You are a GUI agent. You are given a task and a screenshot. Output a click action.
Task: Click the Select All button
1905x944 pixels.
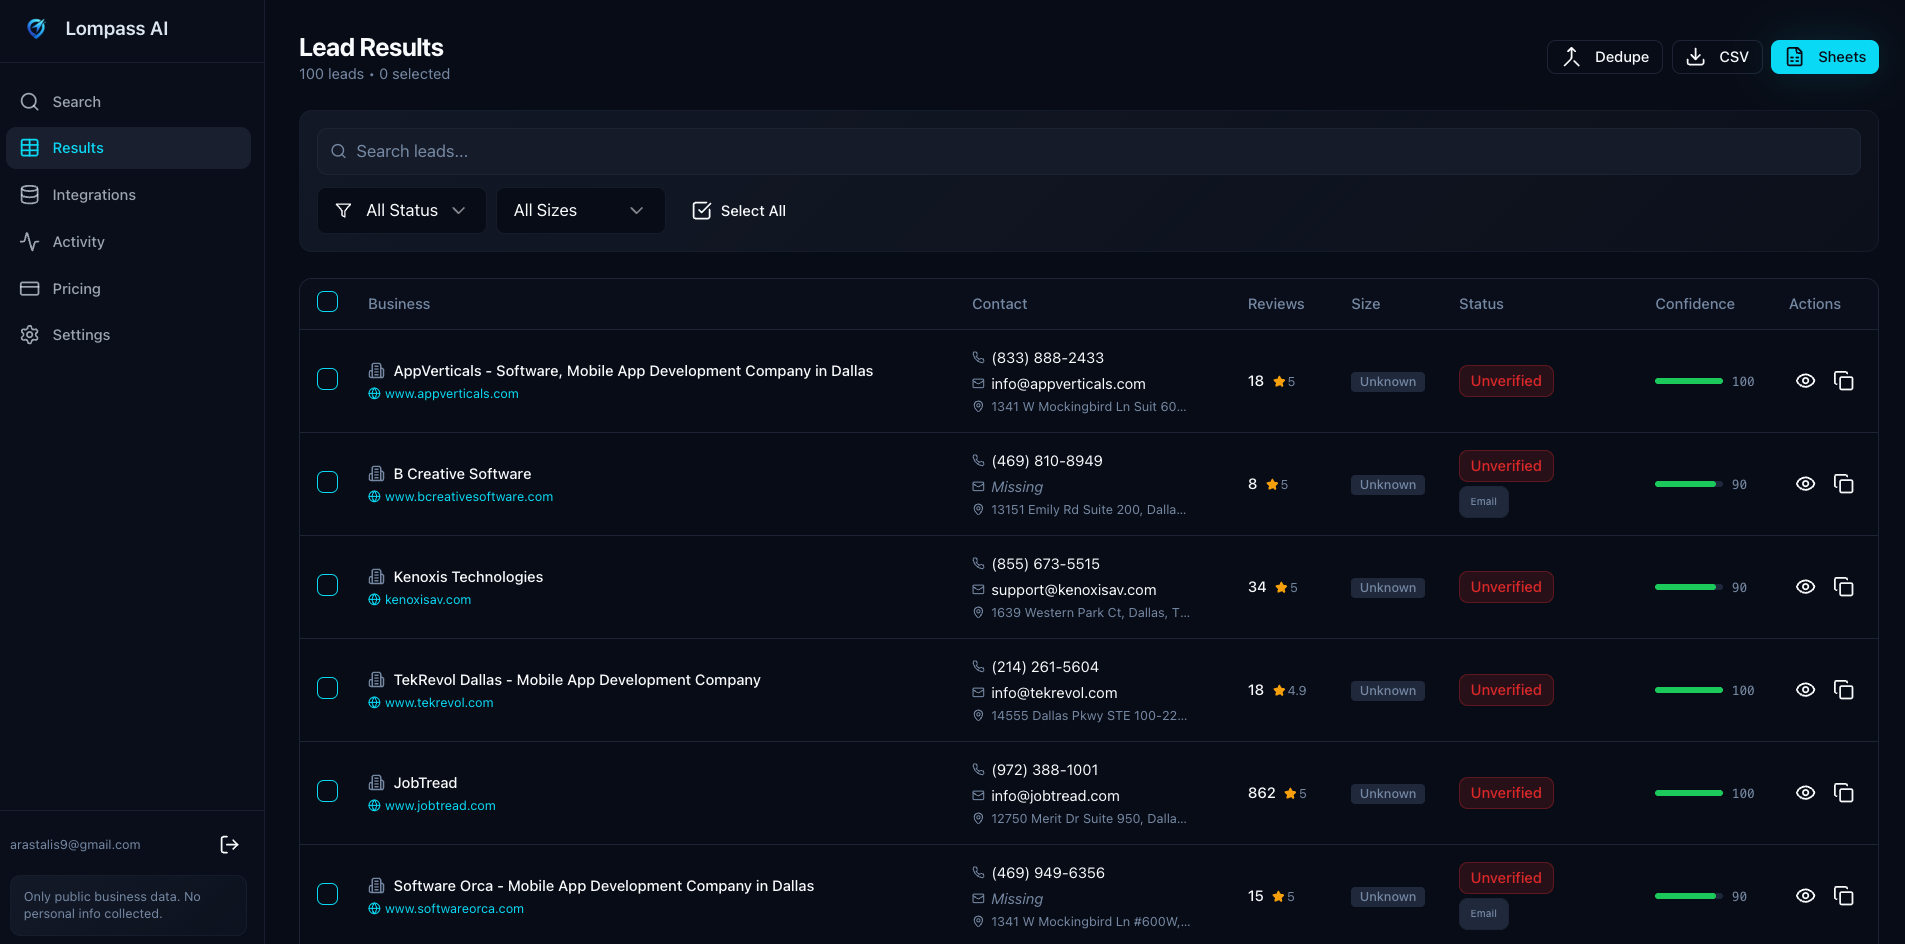(x=739, y=211)
